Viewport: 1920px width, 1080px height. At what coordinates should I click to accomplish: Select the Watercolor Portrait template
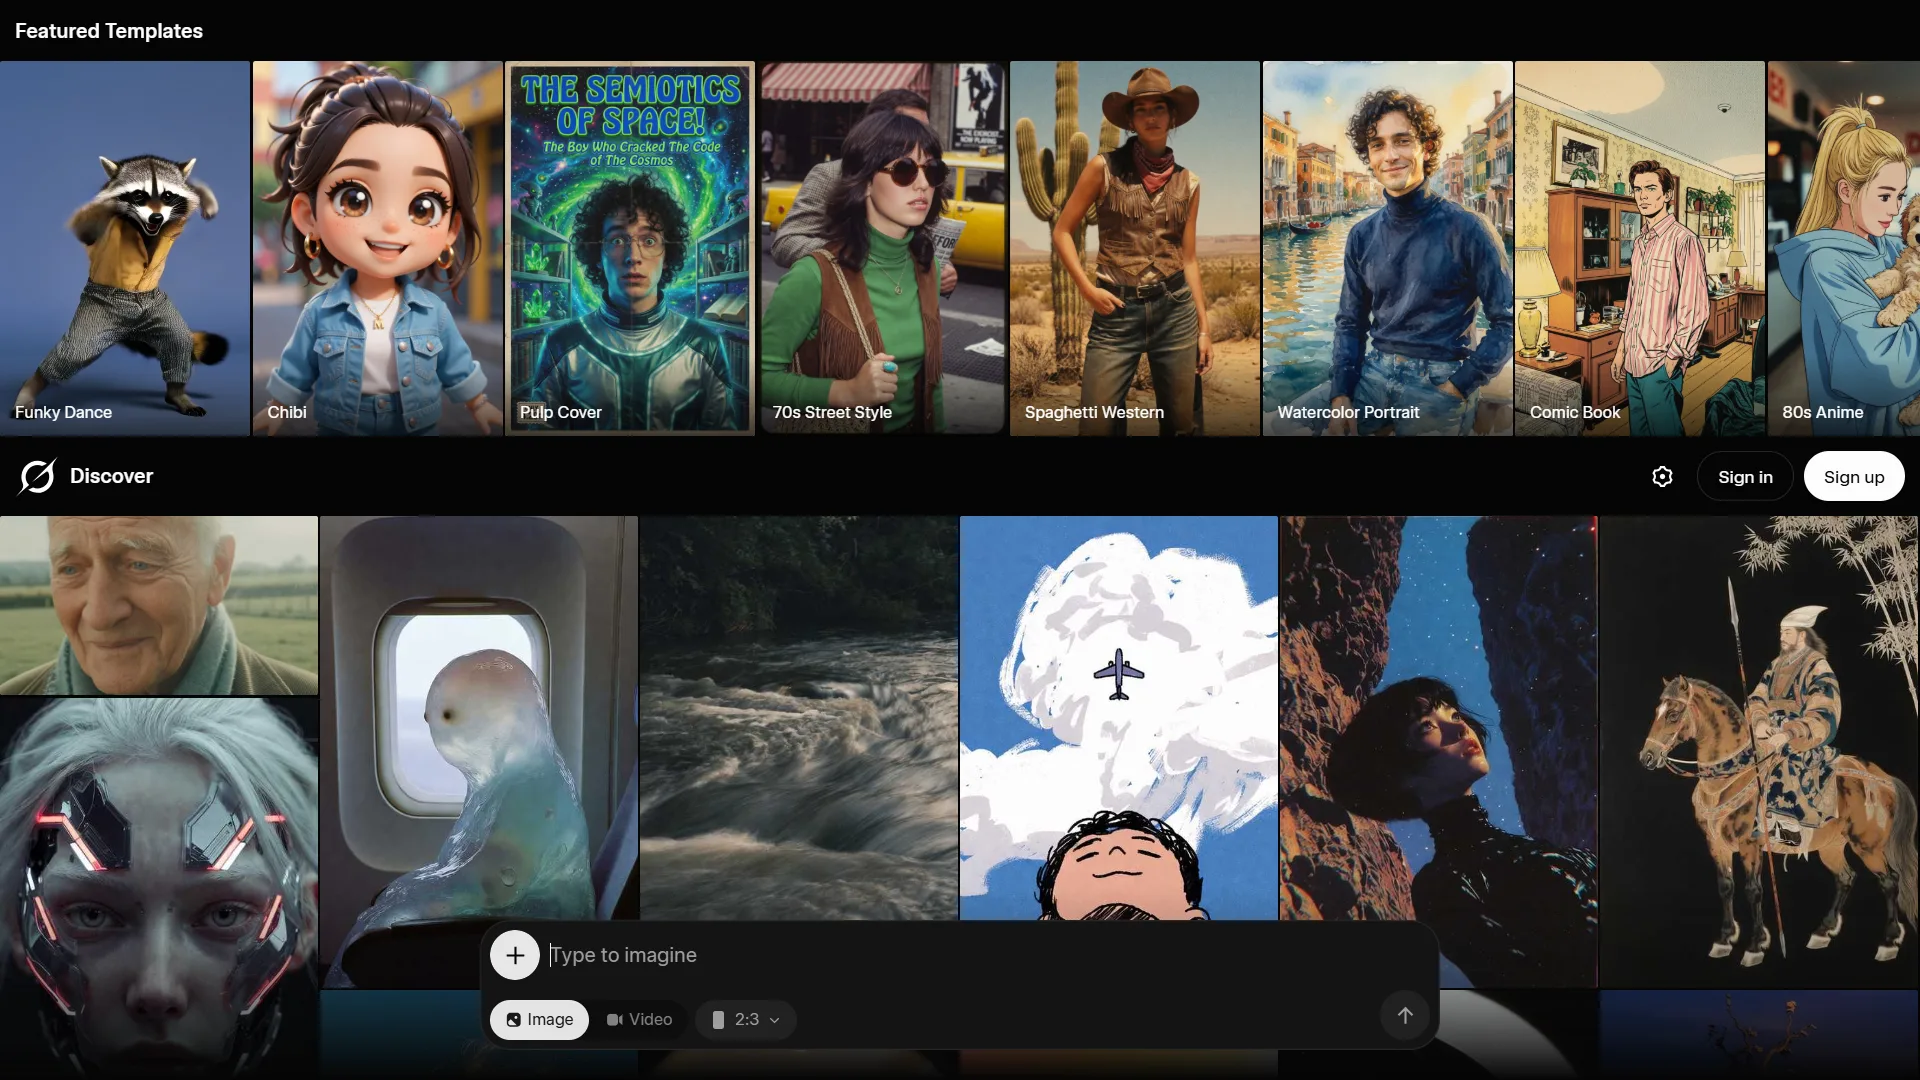coord(1387,248)
